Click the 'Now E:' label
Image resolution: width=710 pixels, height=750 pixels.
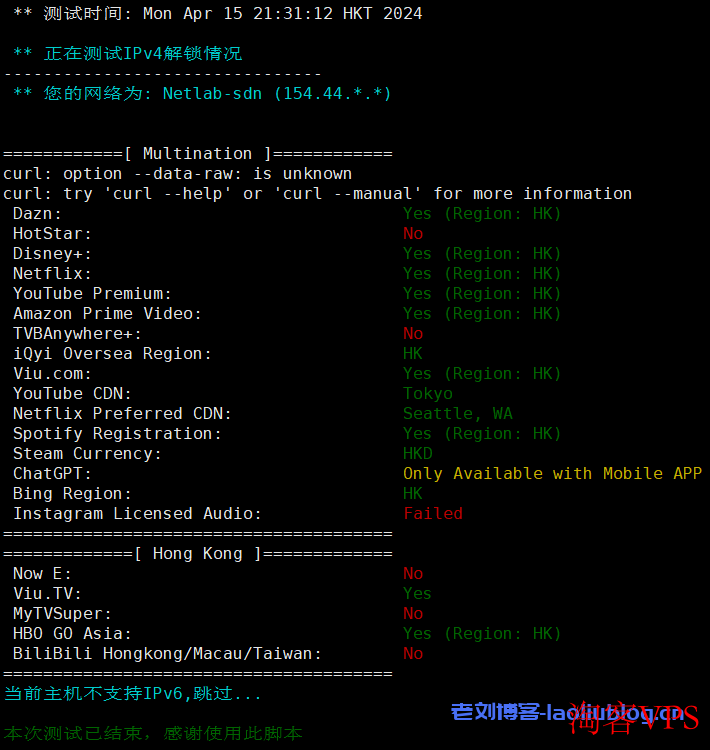(42, 574)
